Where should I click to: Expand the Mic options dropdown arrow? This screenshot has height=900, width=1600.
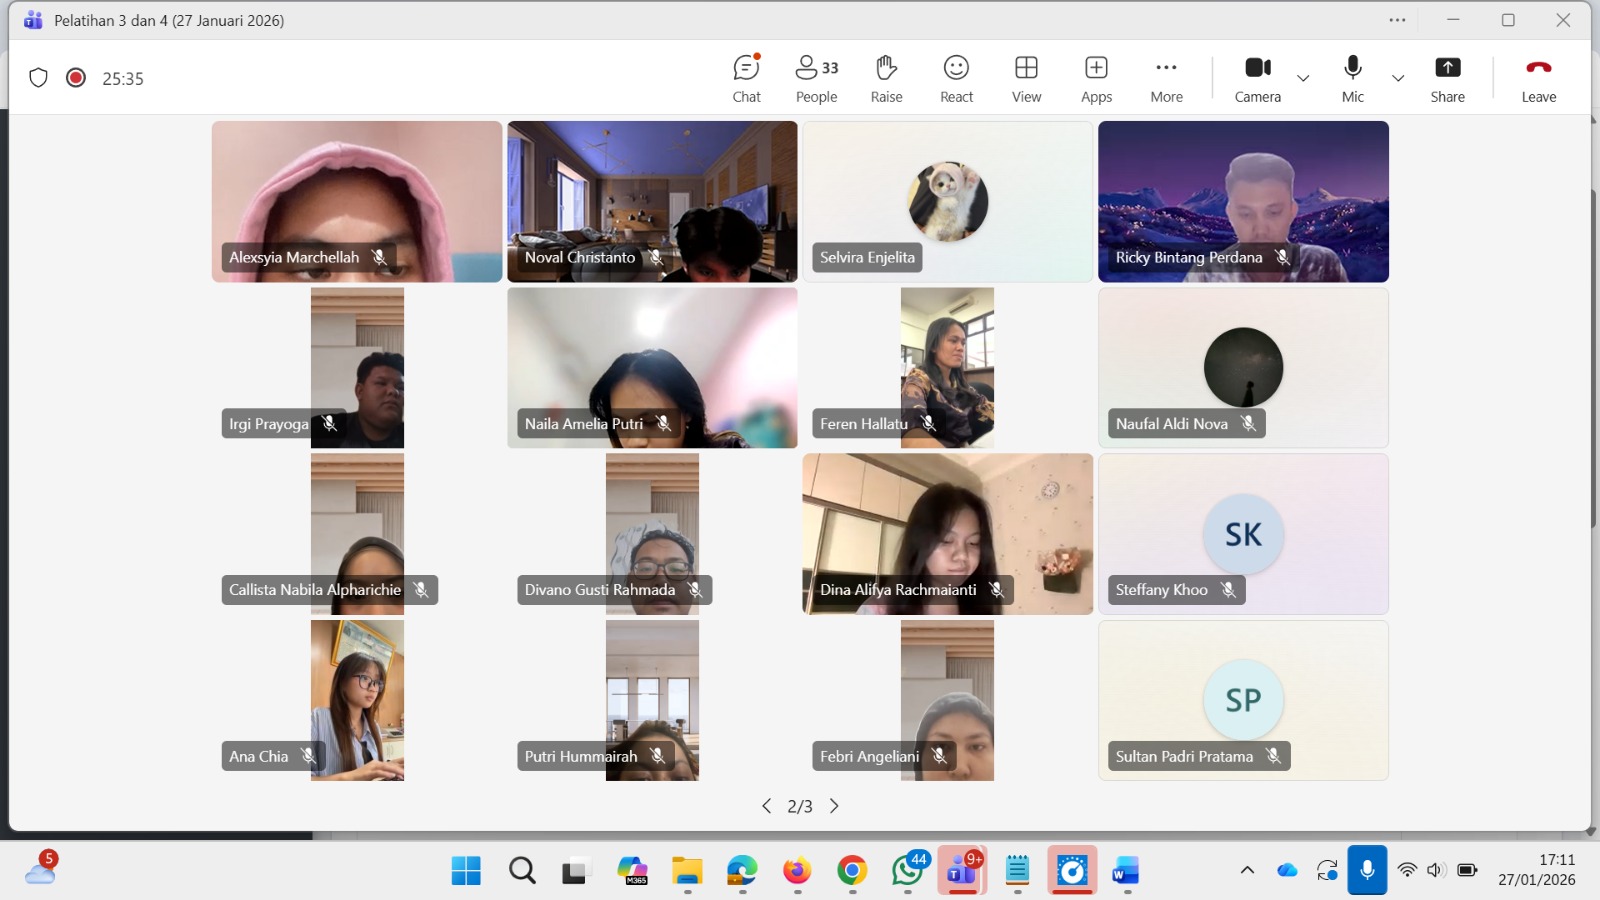[x=1398, y=78]
